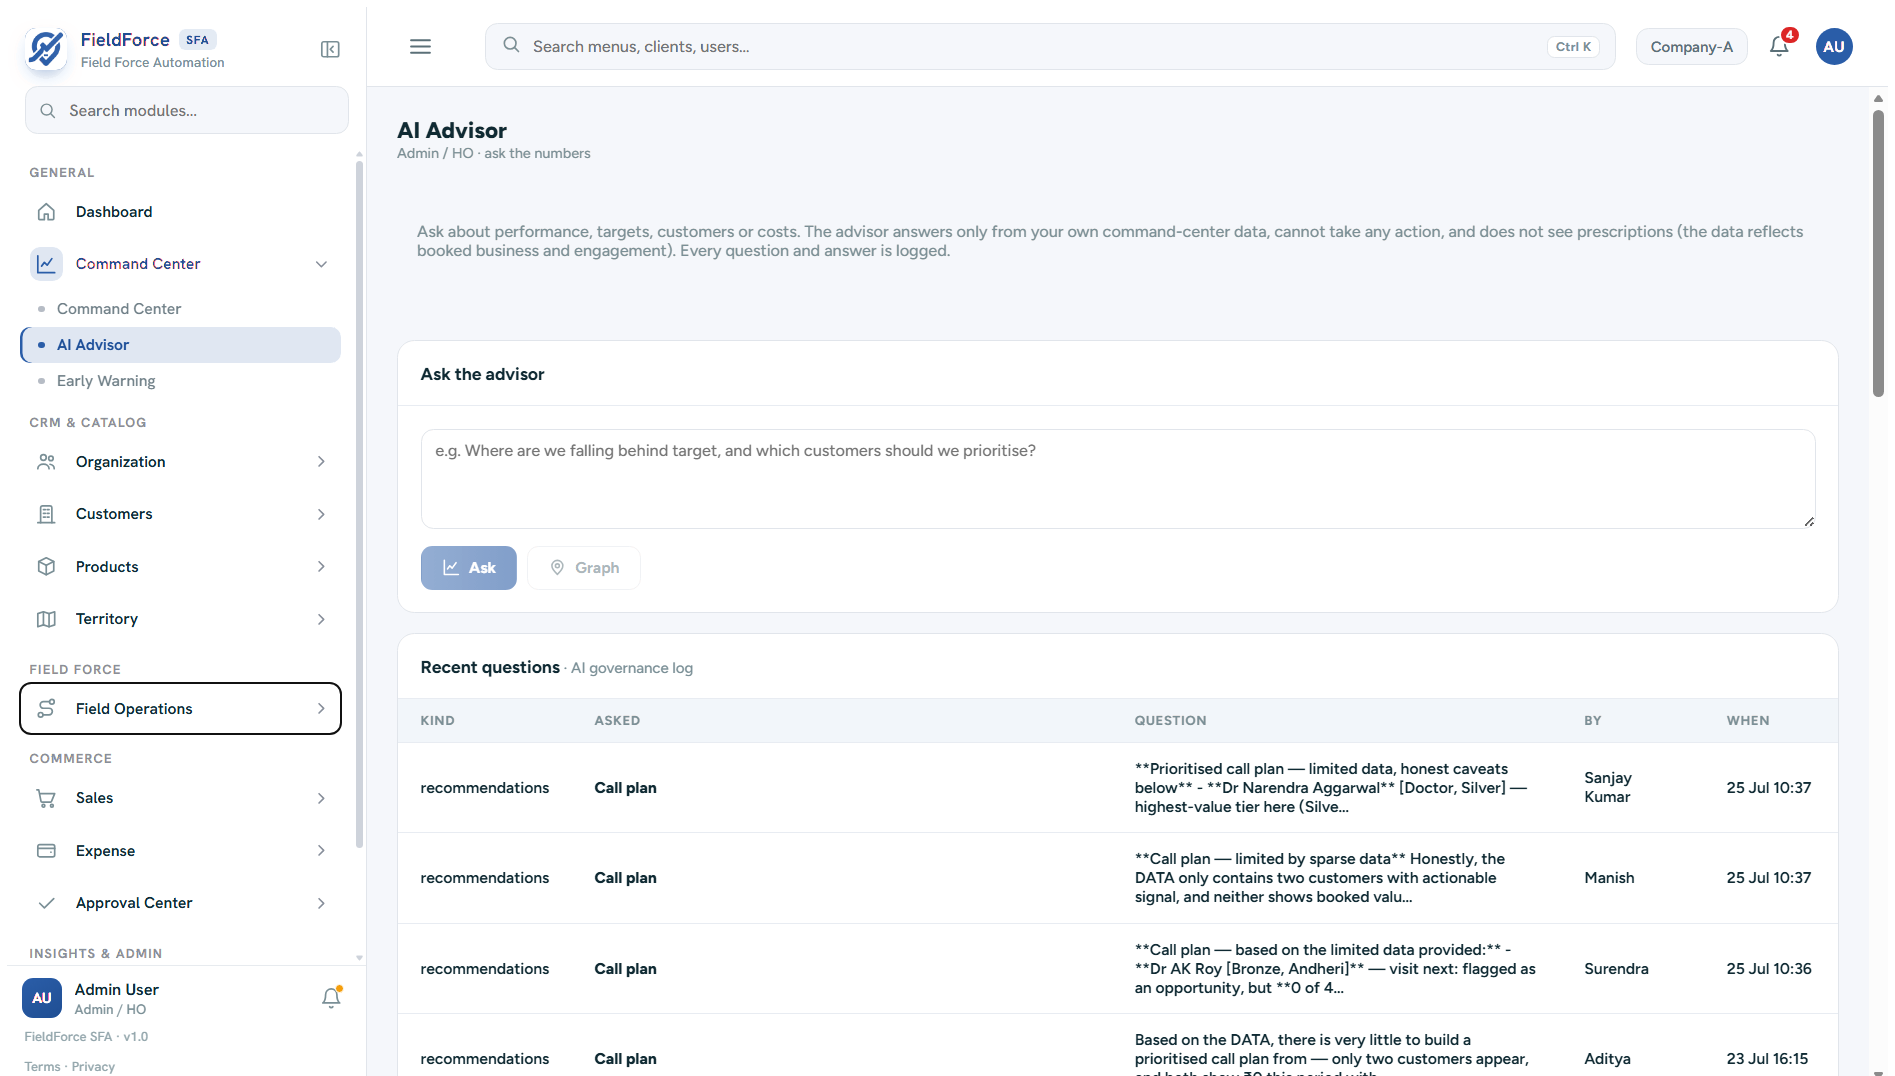Go to the Dashboard menu item
1895x1076 pixels.
point(181,212)
